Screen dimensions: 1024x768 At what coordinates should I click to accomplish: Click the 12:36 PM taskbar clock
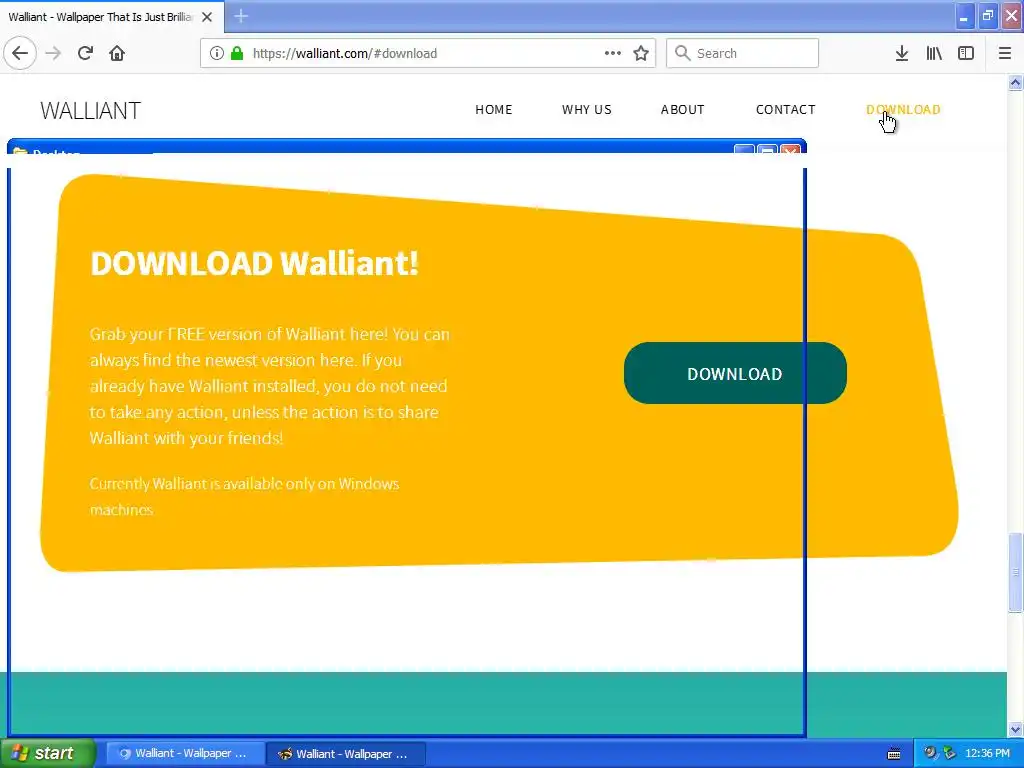[x=987, y=753]
